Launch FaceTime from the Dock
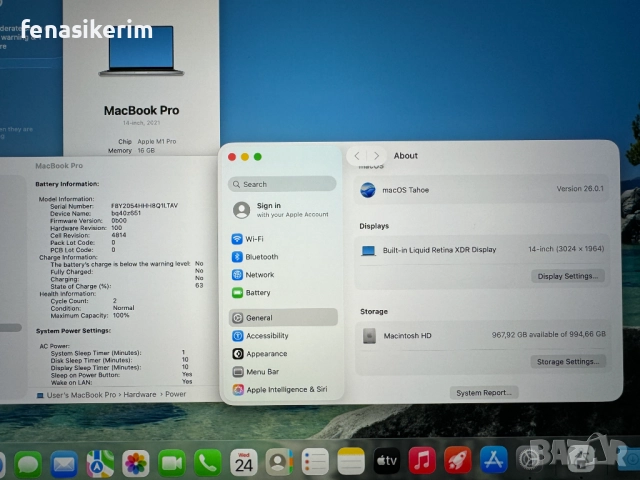Screen dimensions: 640x480 (x=171, y=462)
